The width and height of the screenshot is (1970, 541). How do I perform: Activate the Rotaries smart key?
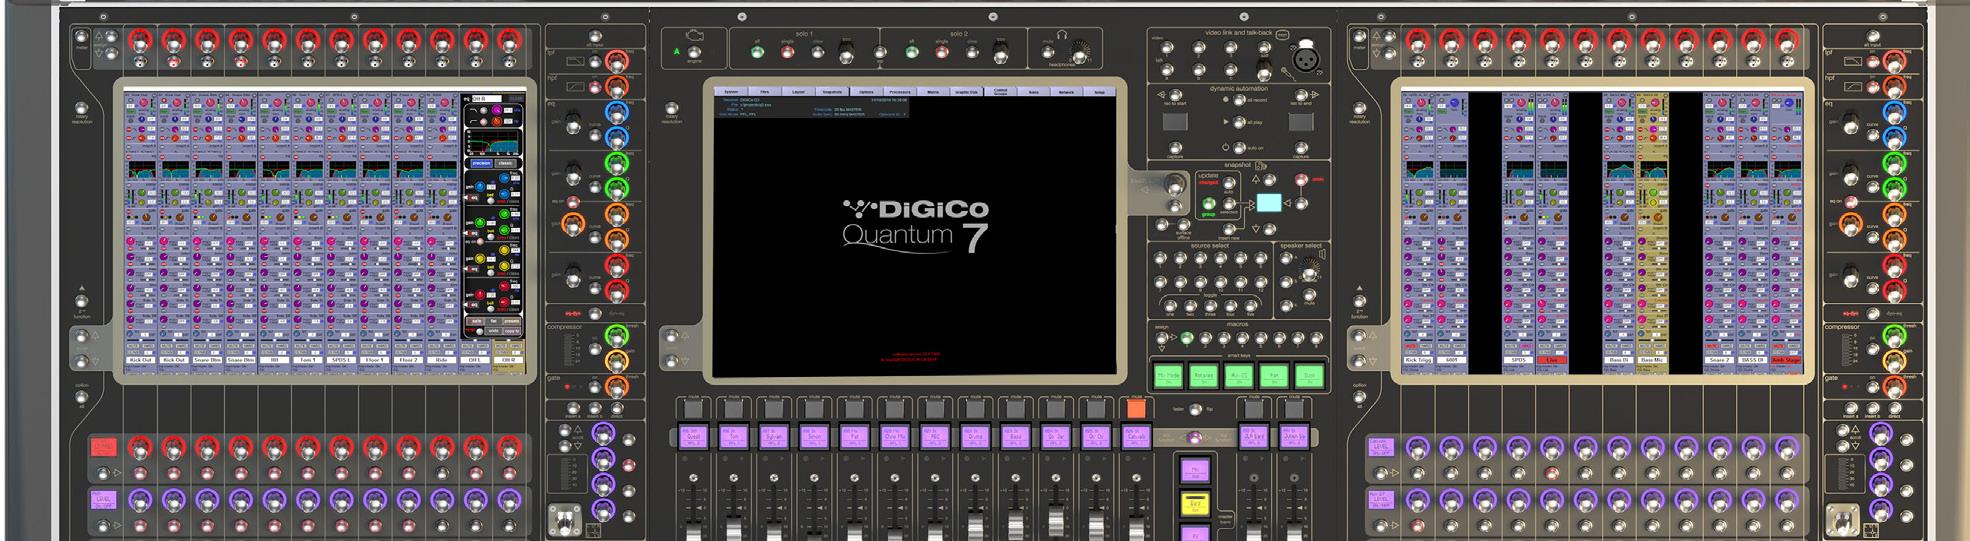[1203, 375]
